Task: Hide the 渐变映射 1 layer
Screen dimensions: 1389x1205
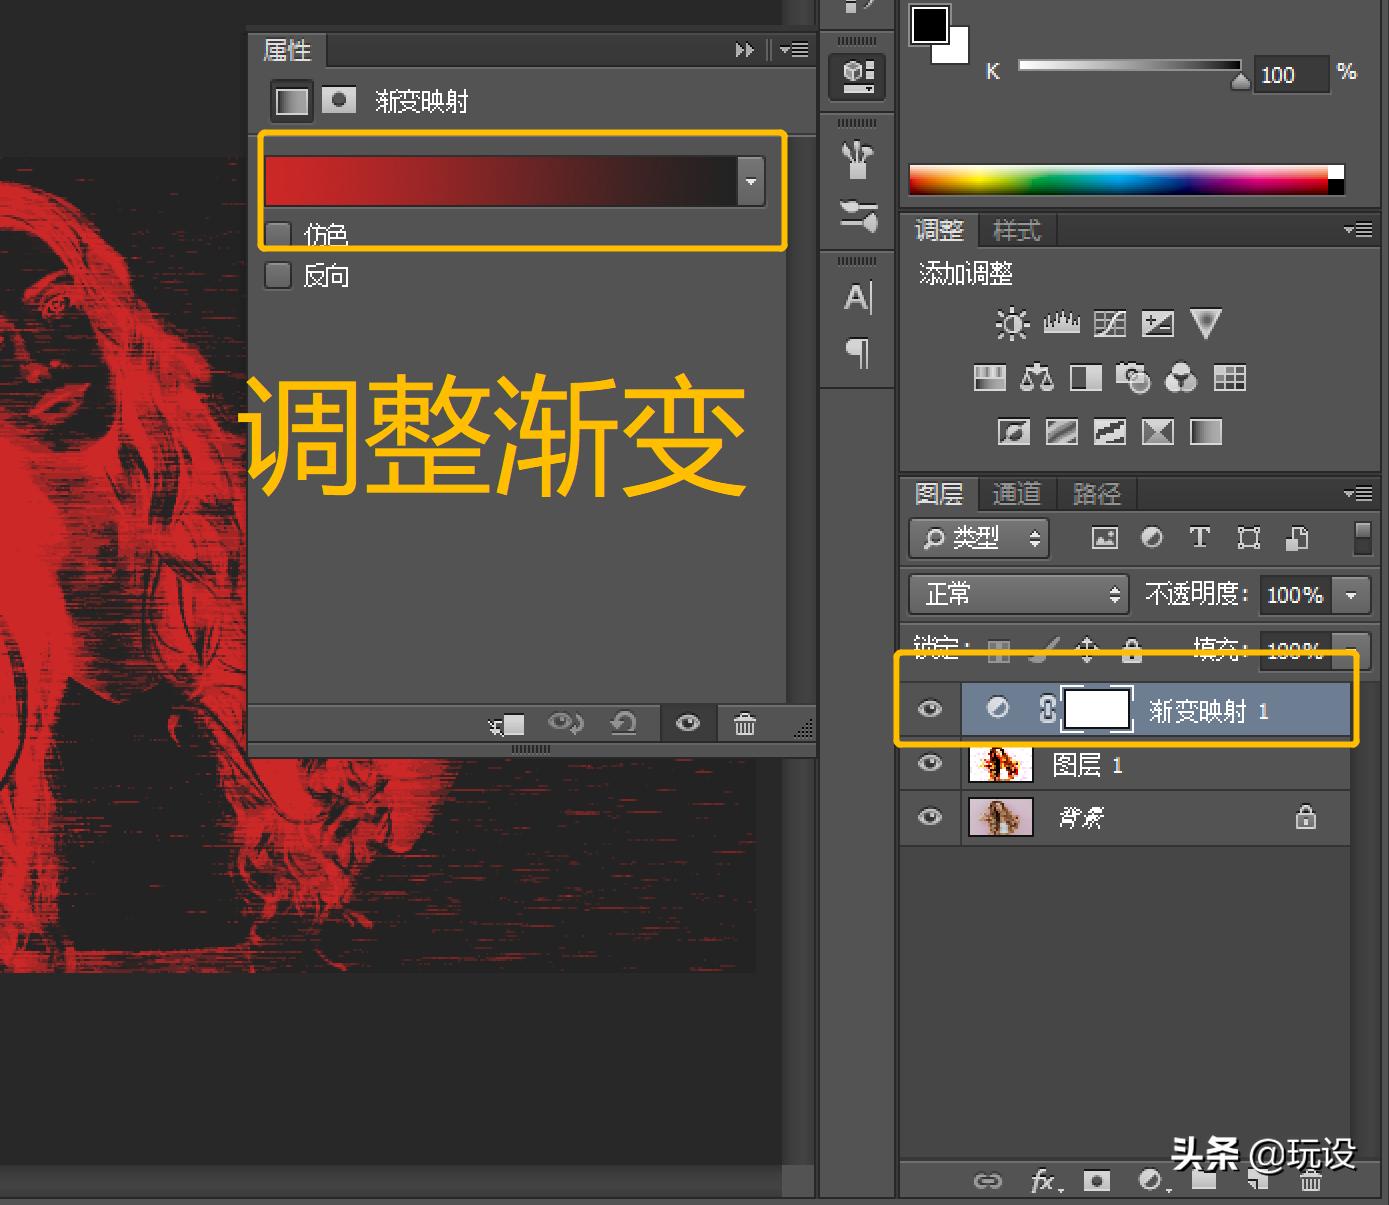Action: (x=930, y=709)
